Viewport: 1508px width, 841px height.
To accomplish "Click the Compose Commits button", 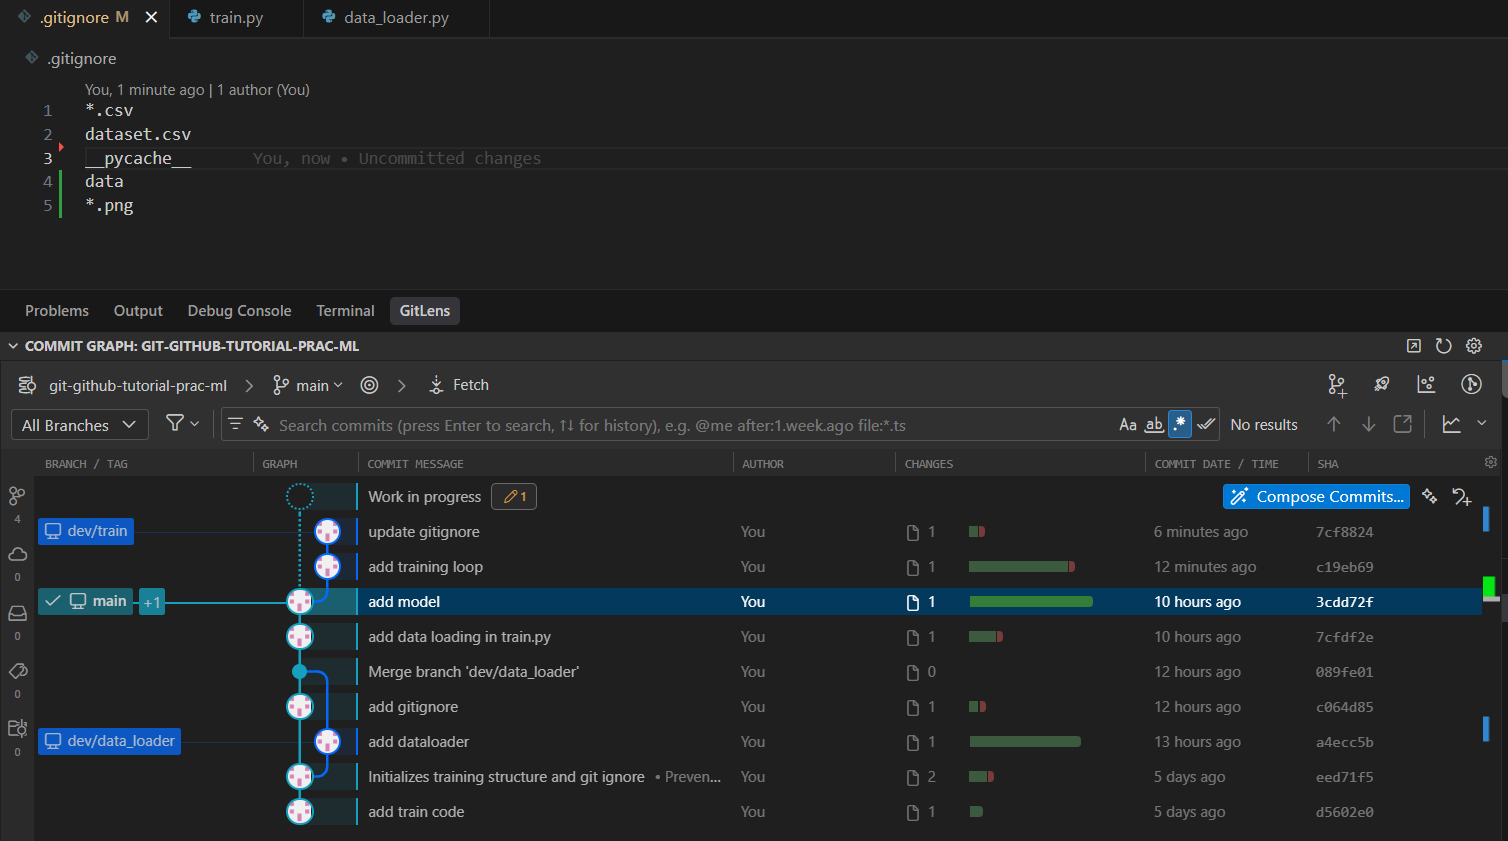I will point(1315,496).
